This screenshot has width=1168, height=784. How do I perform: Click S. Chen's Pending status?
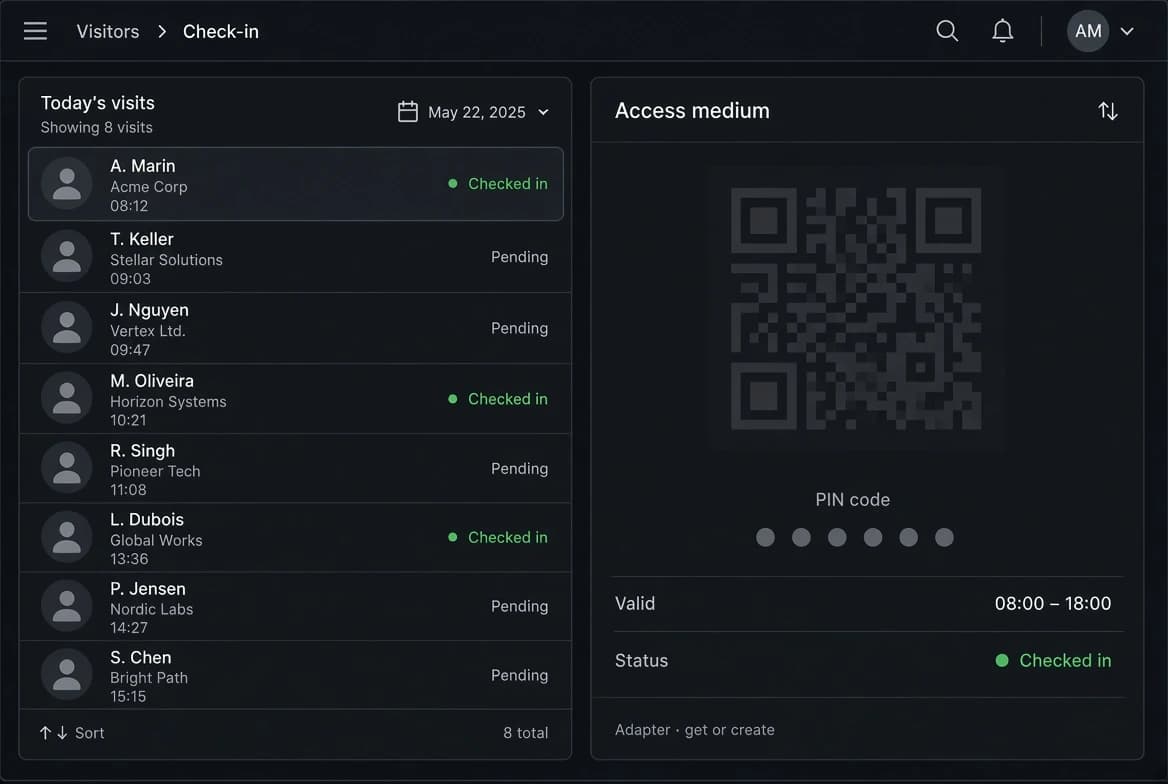click(x=519, y=675)
